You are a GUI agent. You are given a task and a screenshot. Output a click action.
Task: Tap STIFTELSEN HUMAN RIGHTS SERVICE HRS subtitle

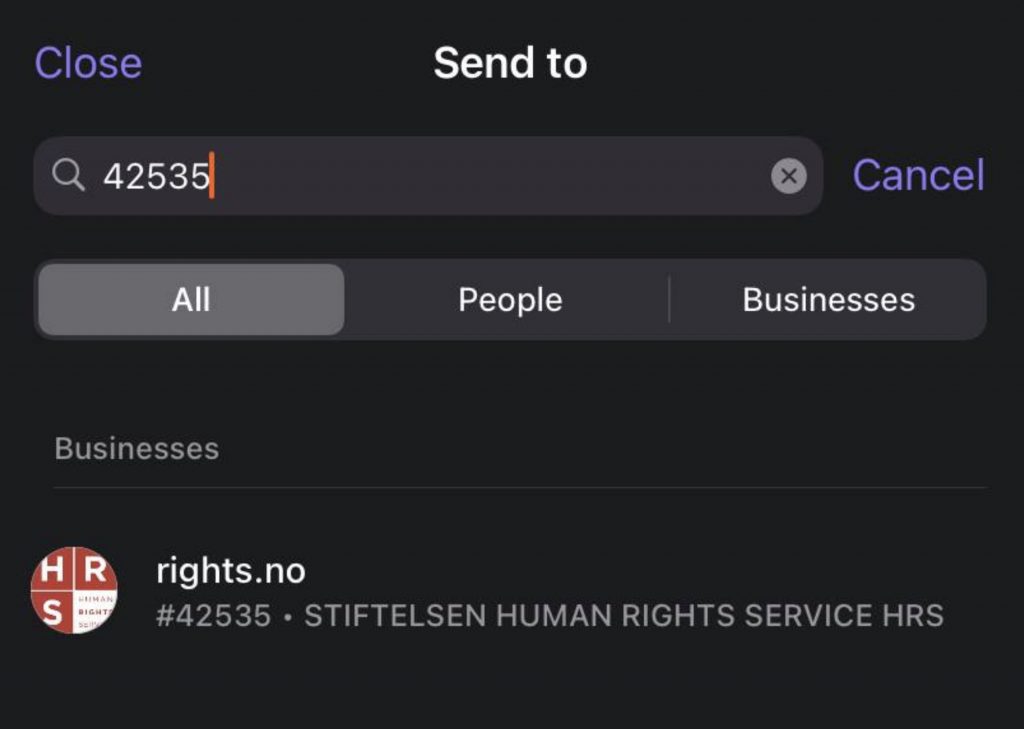[x=623, y=616]
